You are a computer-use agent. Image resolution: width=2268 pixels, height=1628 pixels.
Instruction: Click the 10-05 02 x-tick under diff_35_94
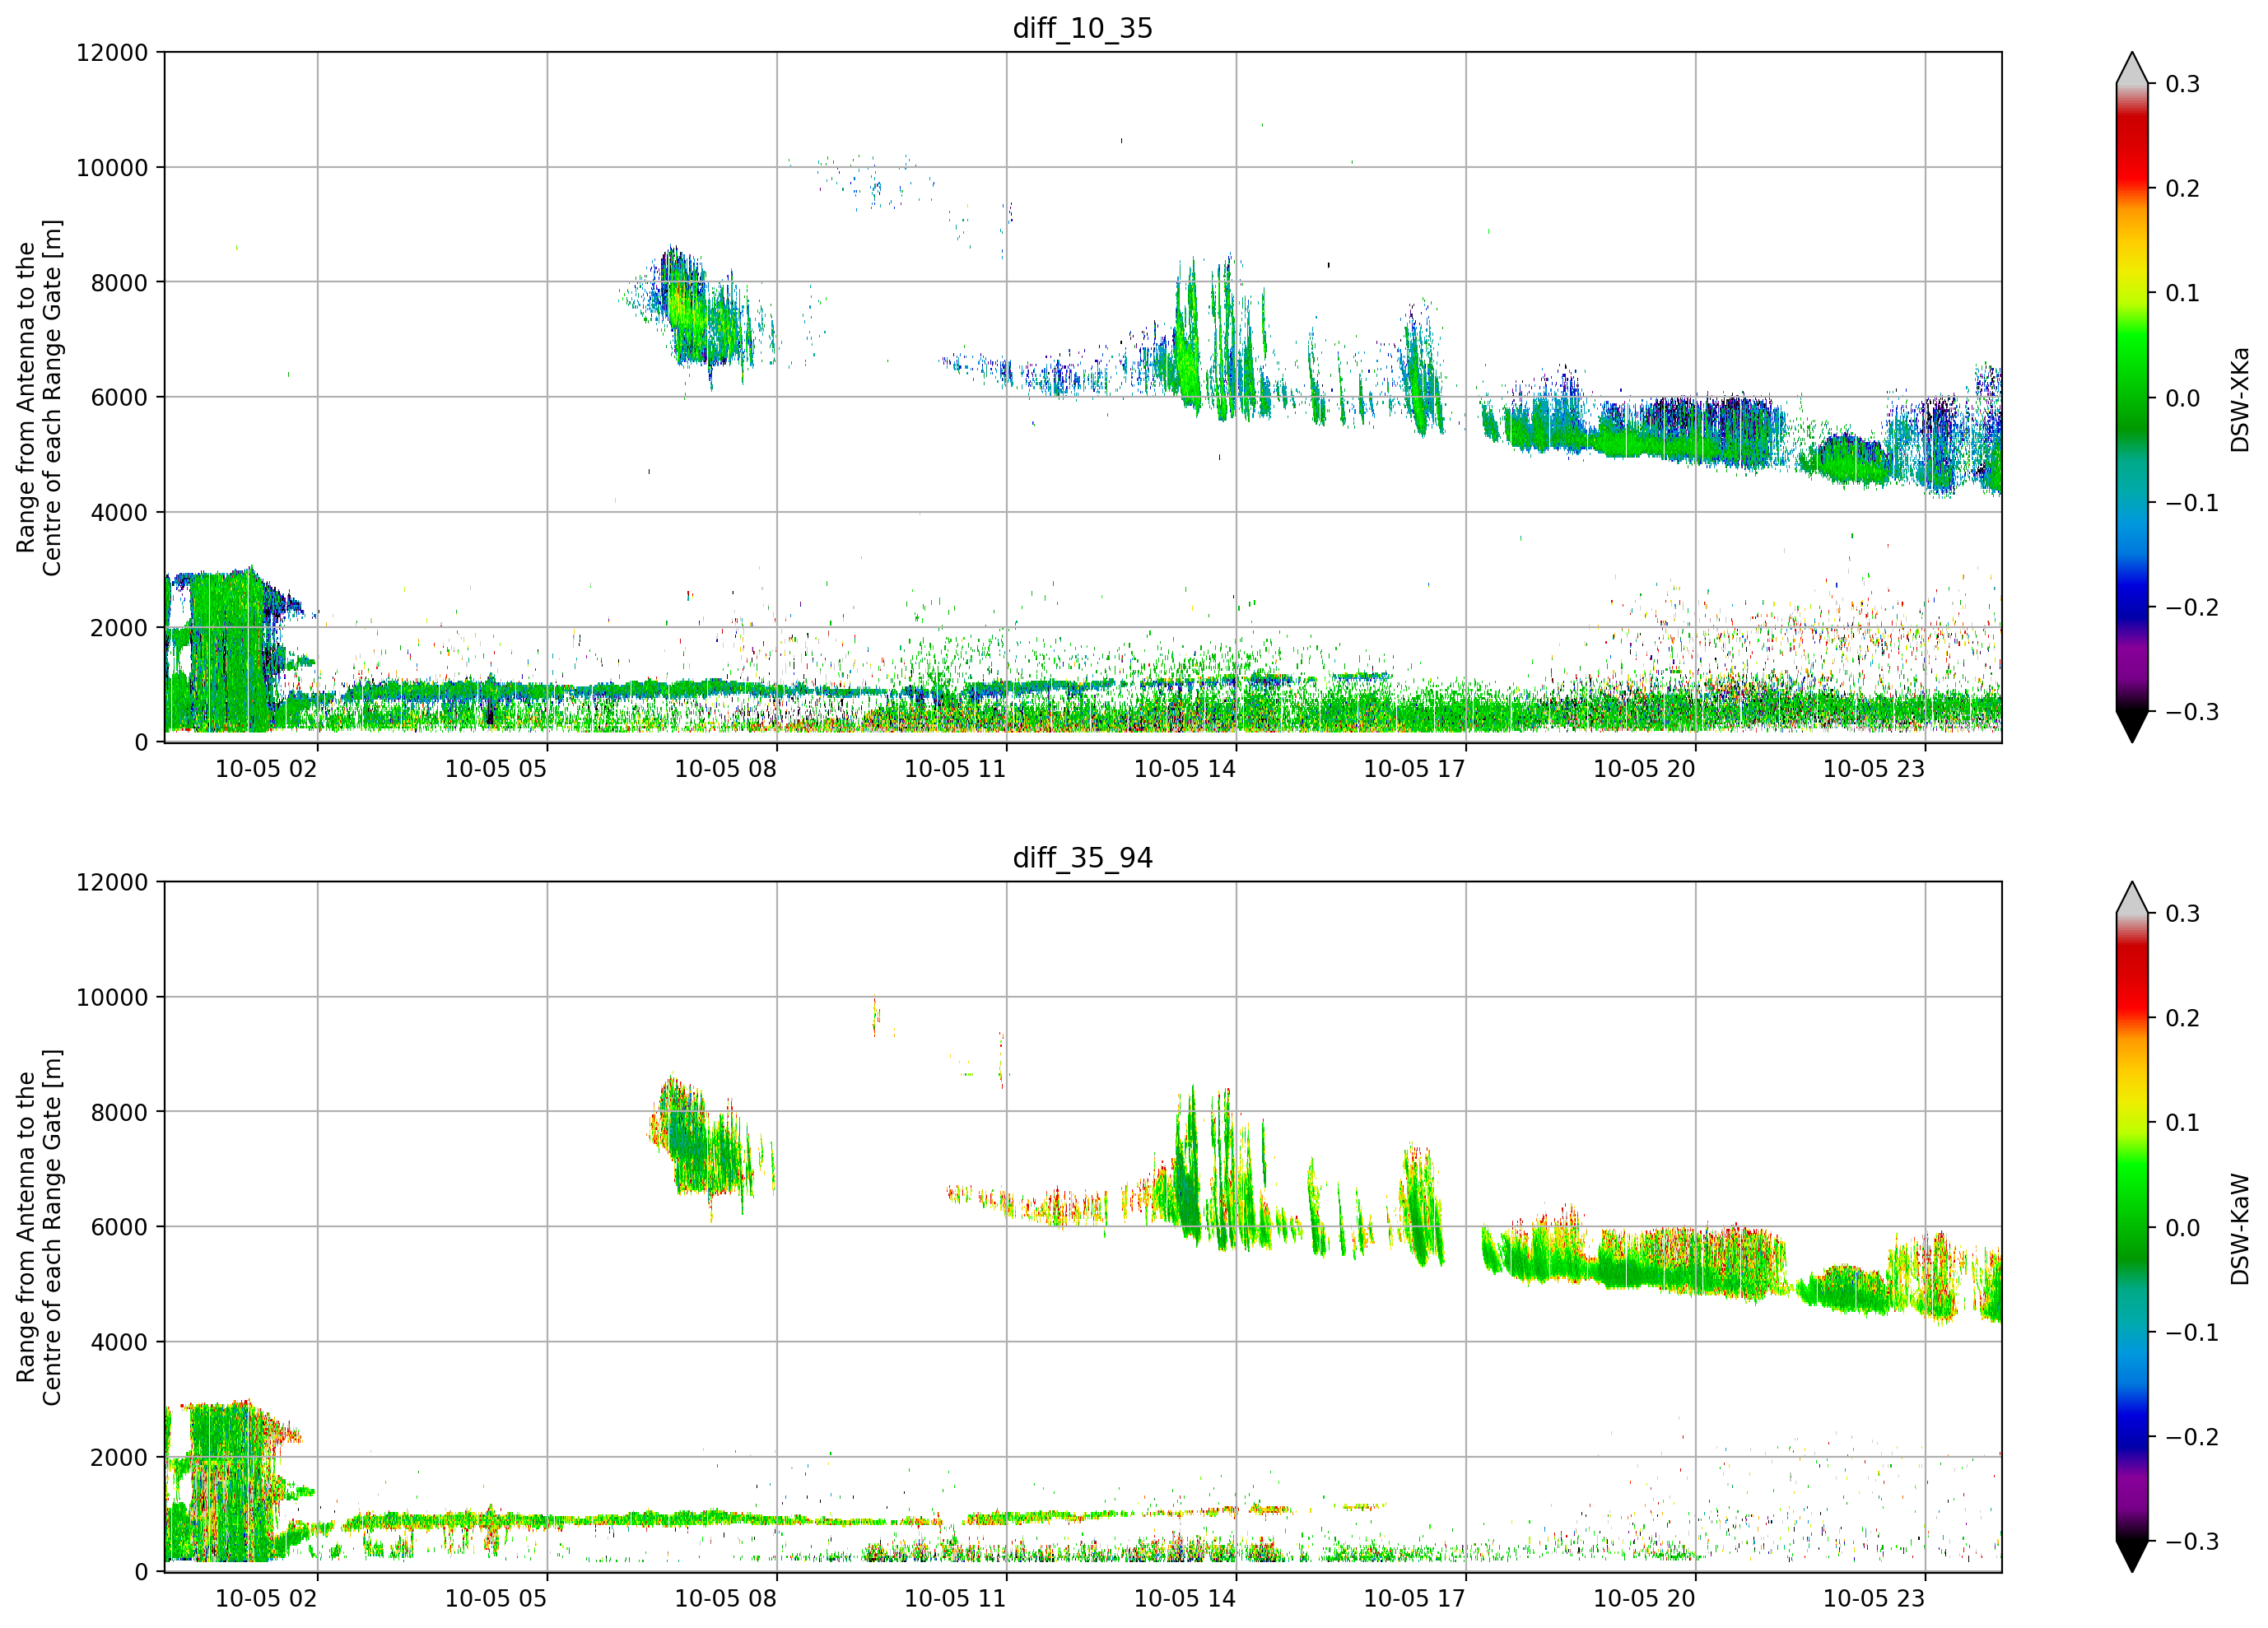(266, 1599)
